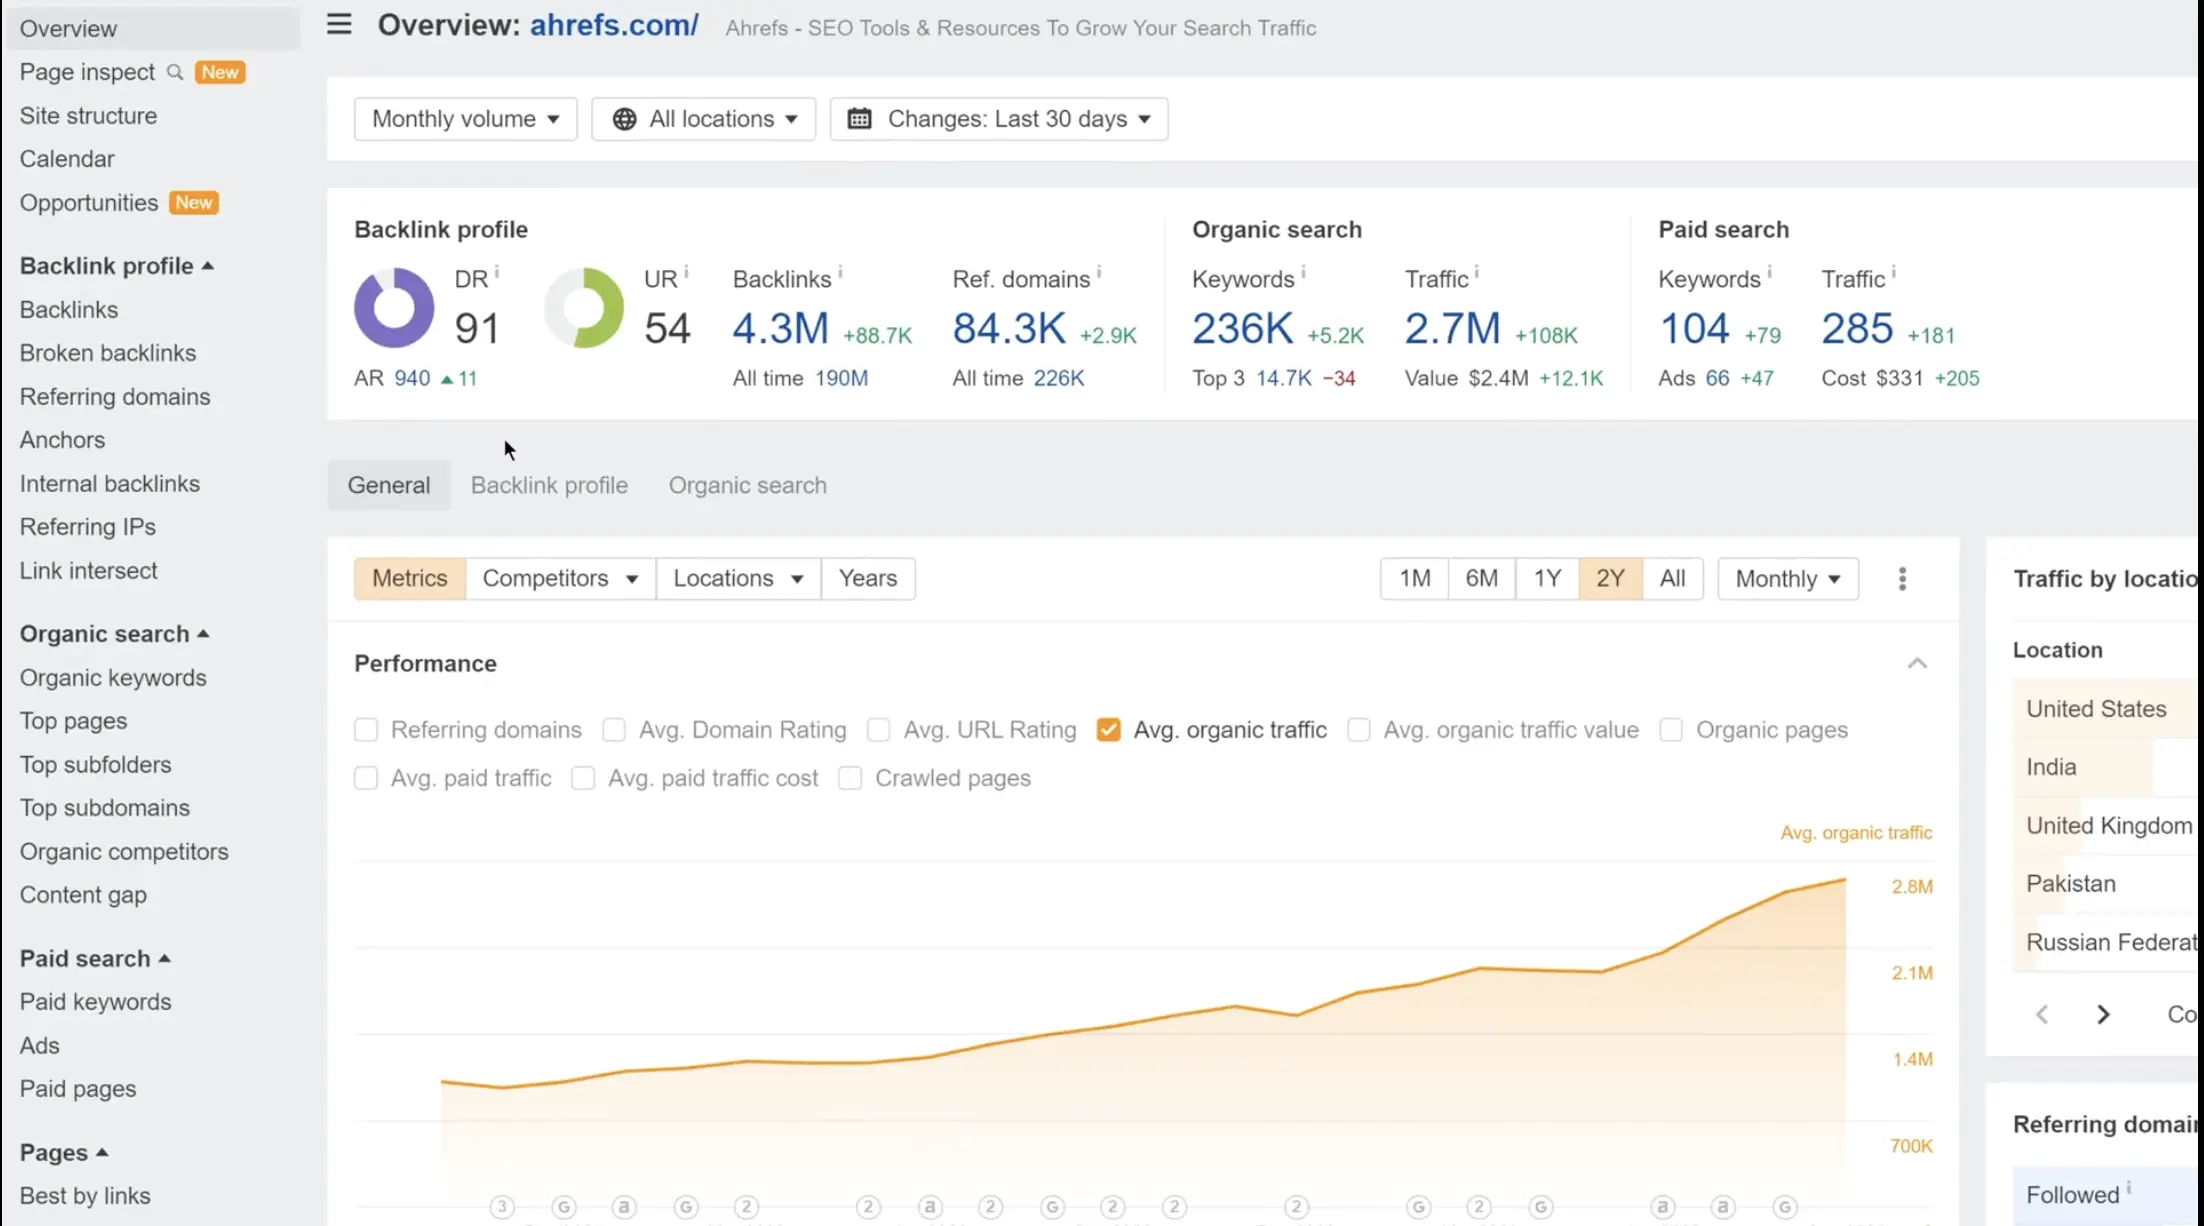The width and height of the screenshot is (2204, 1226).
Task: Open Content gap in sidebar
Action: pyautogui.click(x=83, y=895)
